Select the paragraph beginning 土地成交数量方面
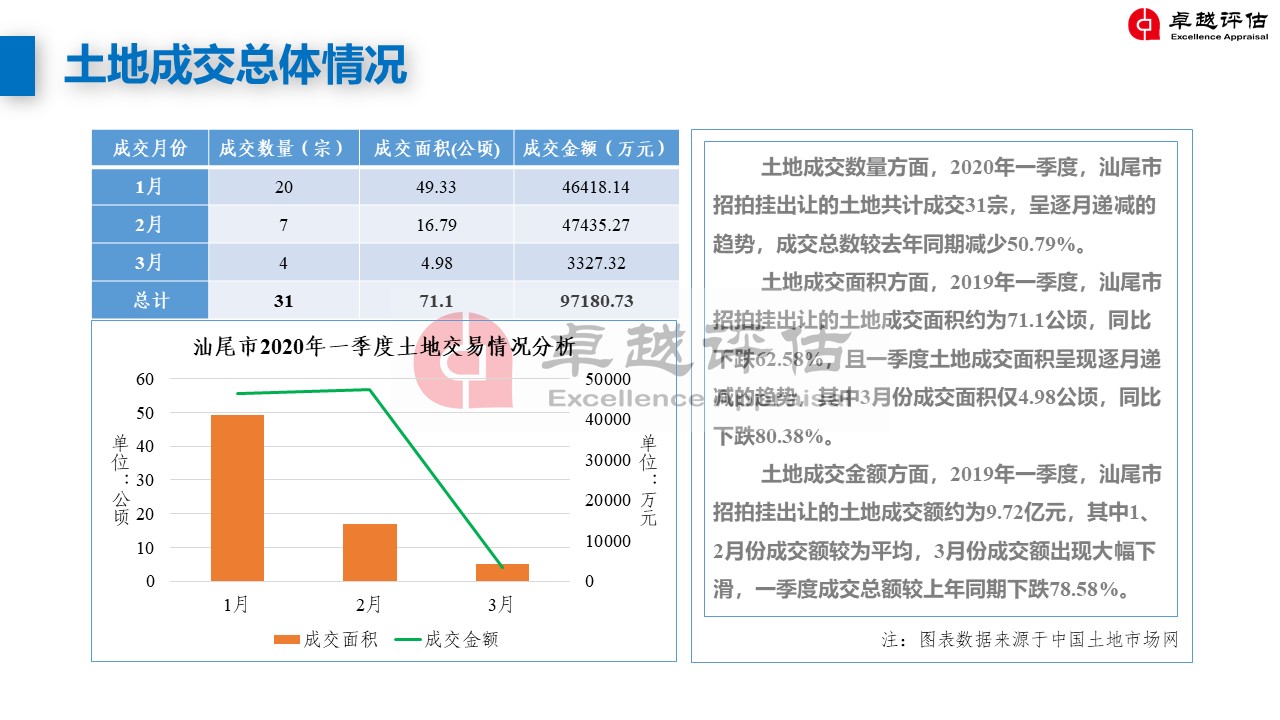The height and width of the screenshot is (720, 1280). tap(937, 205)
